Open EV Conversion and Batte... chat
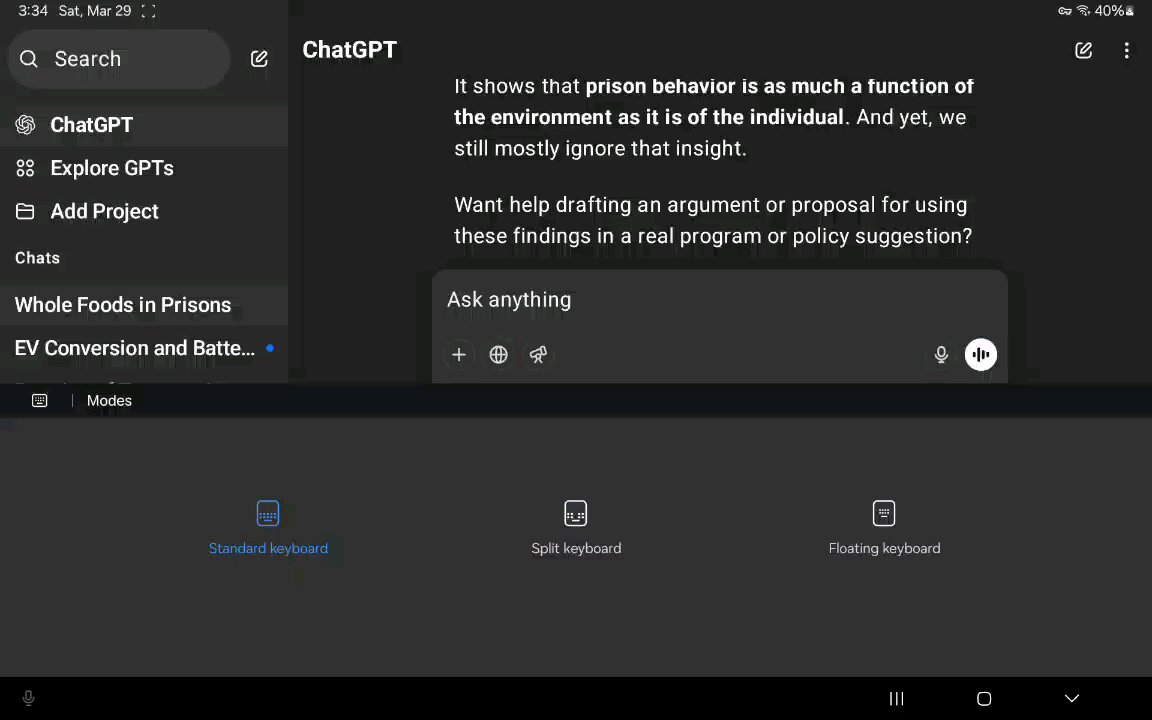Viewport: 1152px width, 720px height. coord(144,348)
